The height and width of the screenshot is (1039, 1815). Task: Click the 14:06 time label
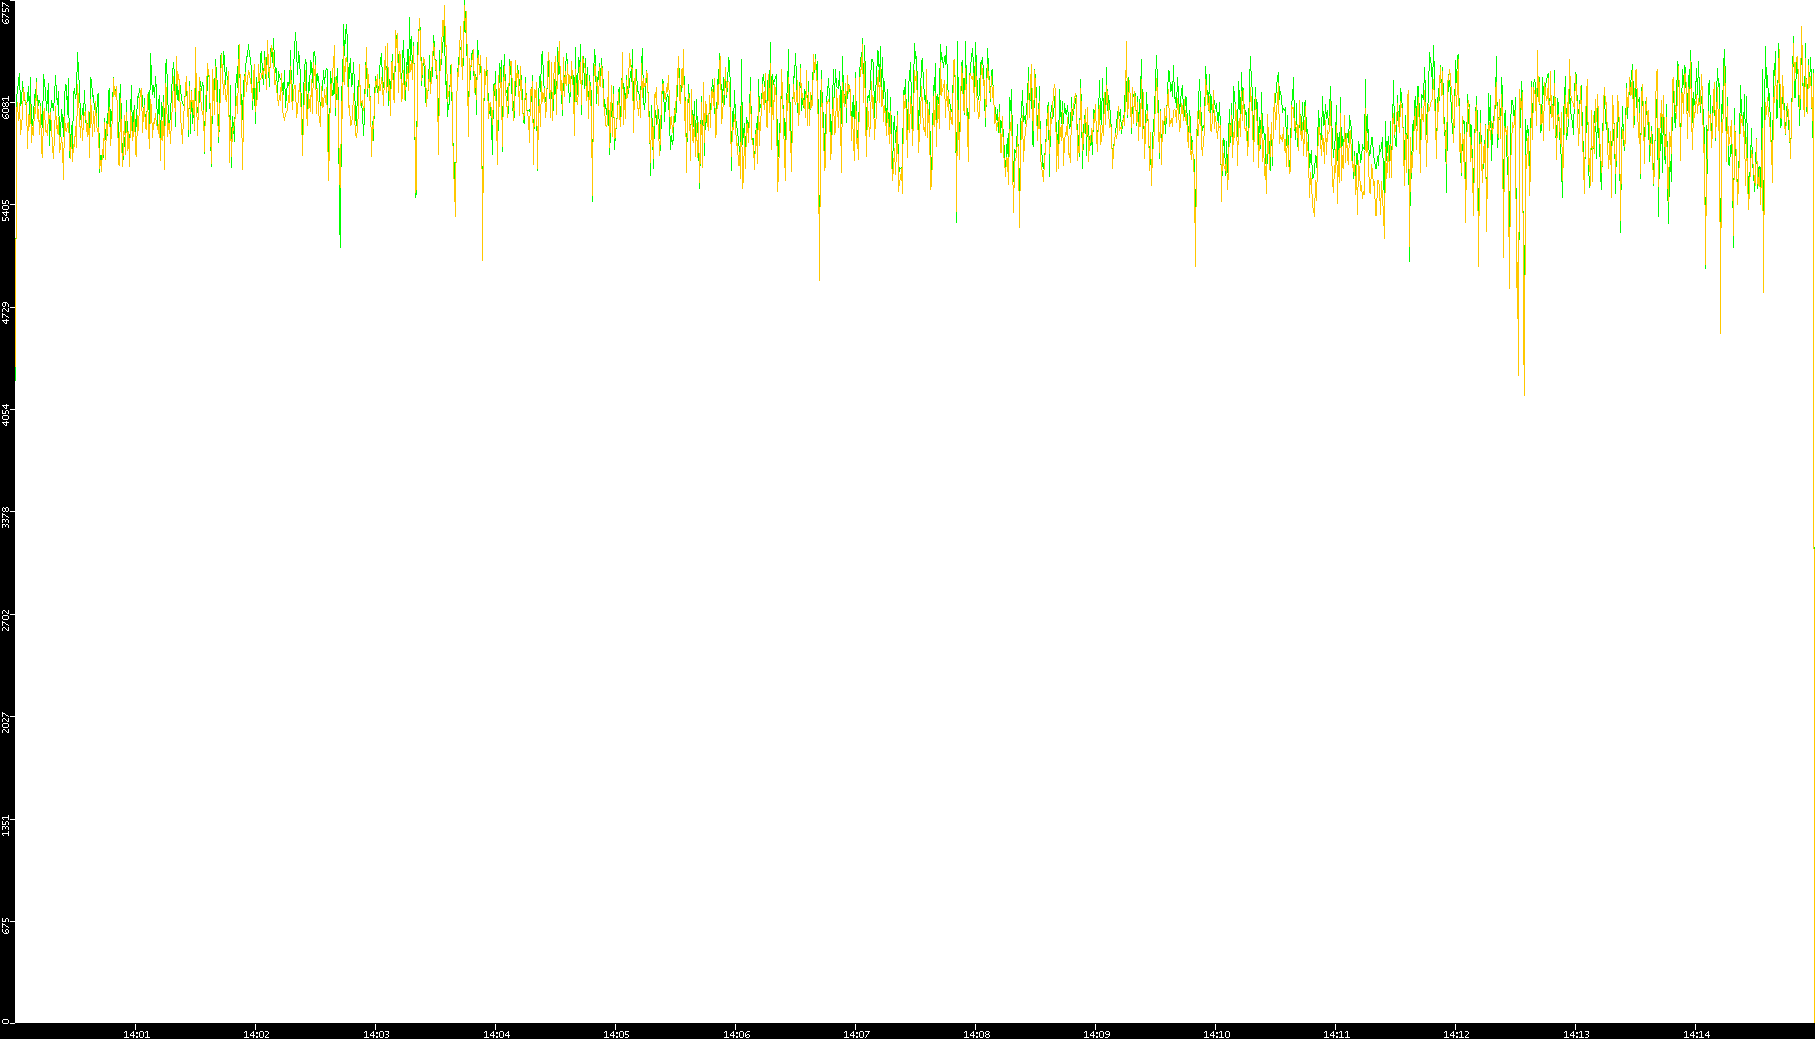[736, 1033]
